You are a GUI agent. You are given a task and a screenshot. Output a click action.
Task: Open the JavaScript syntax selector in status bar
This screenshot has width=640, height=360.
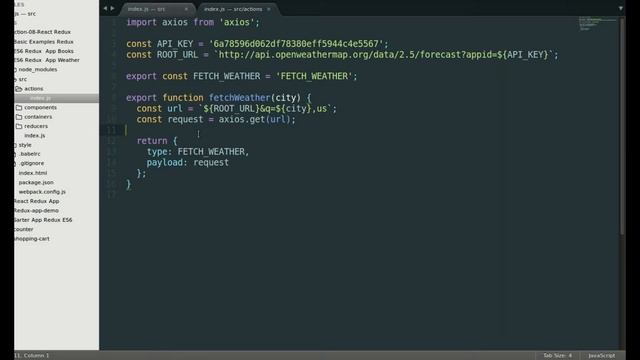(x=602, y=356)
